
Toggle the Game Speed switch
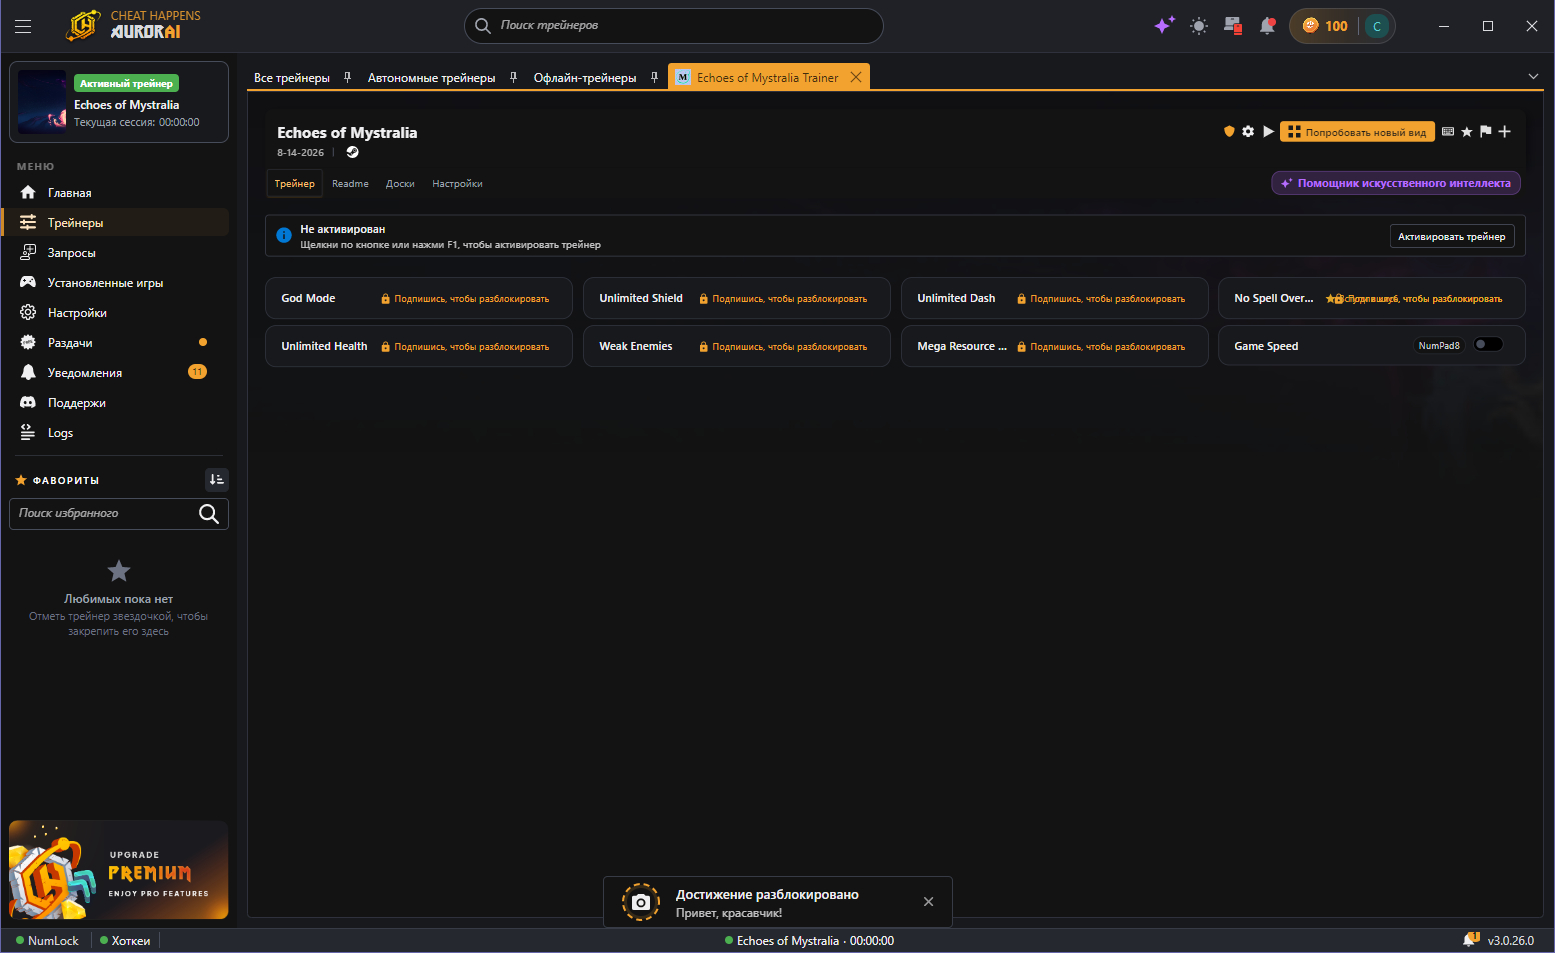(x=1488, y=345)
